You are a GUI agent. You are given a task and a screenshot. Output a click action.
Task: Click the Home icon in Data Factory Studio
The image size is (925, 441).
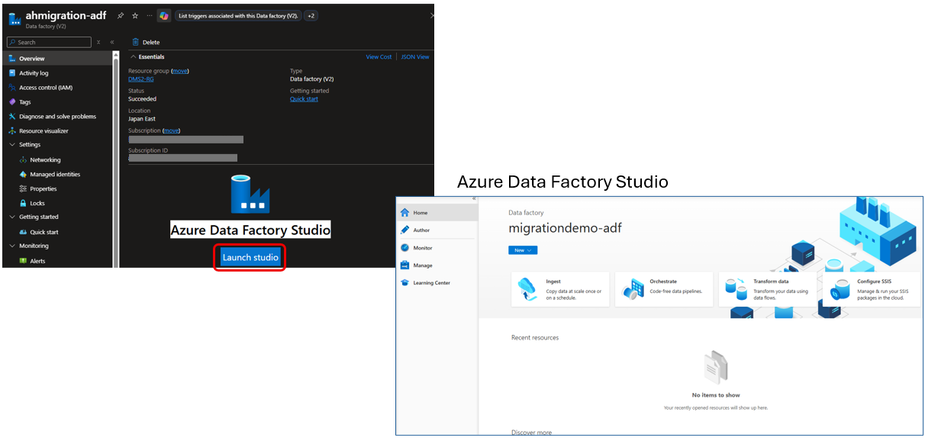click(x=405, y=212)
